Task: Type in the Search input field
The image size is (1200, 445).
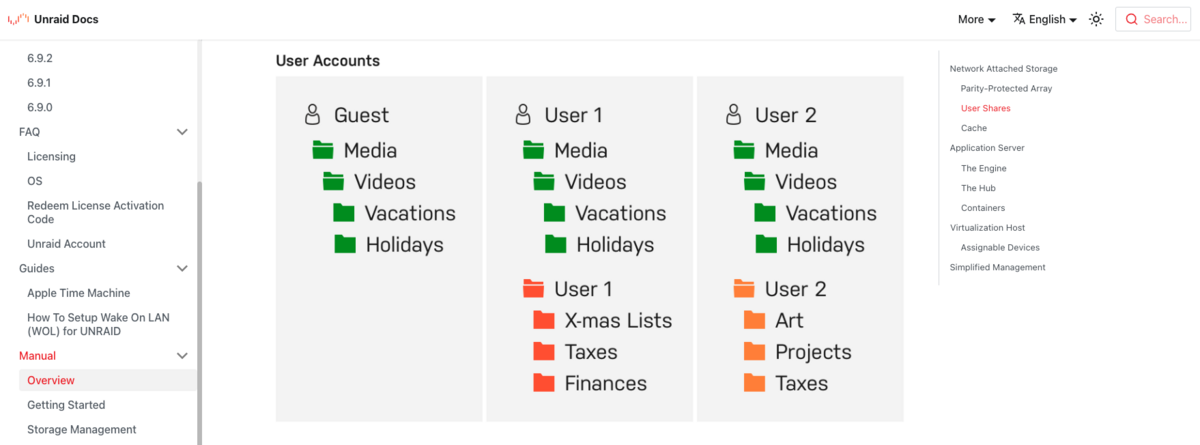Action: (x=1164, y=19)
